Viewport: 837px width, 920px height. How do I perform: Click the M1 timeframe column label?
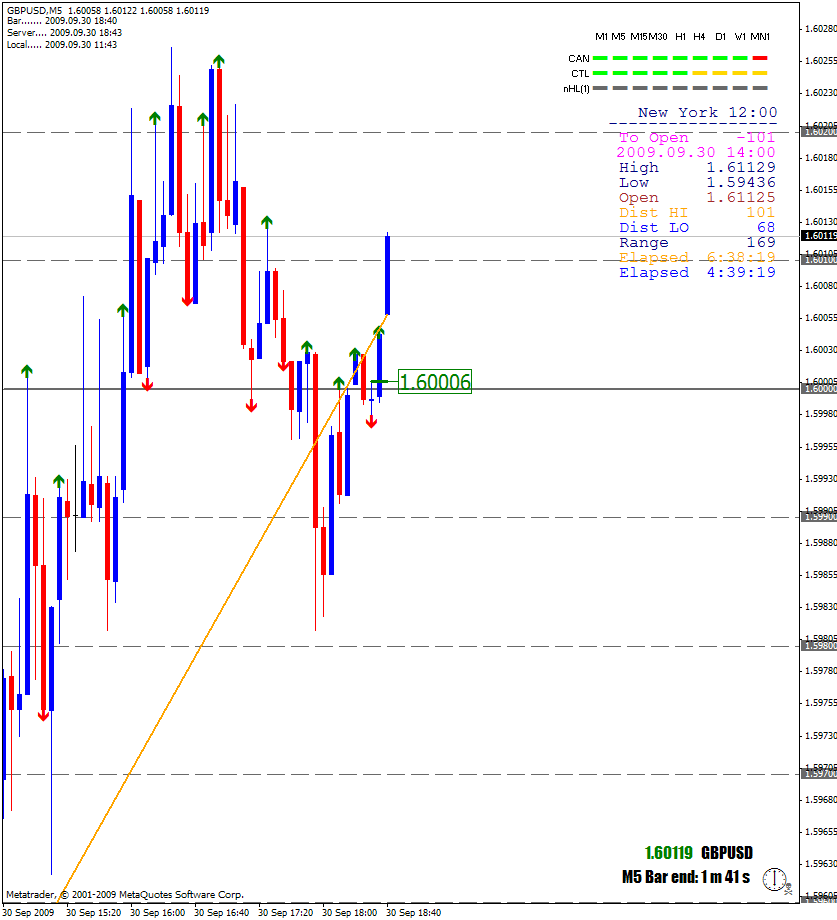[x=601, y=36]
